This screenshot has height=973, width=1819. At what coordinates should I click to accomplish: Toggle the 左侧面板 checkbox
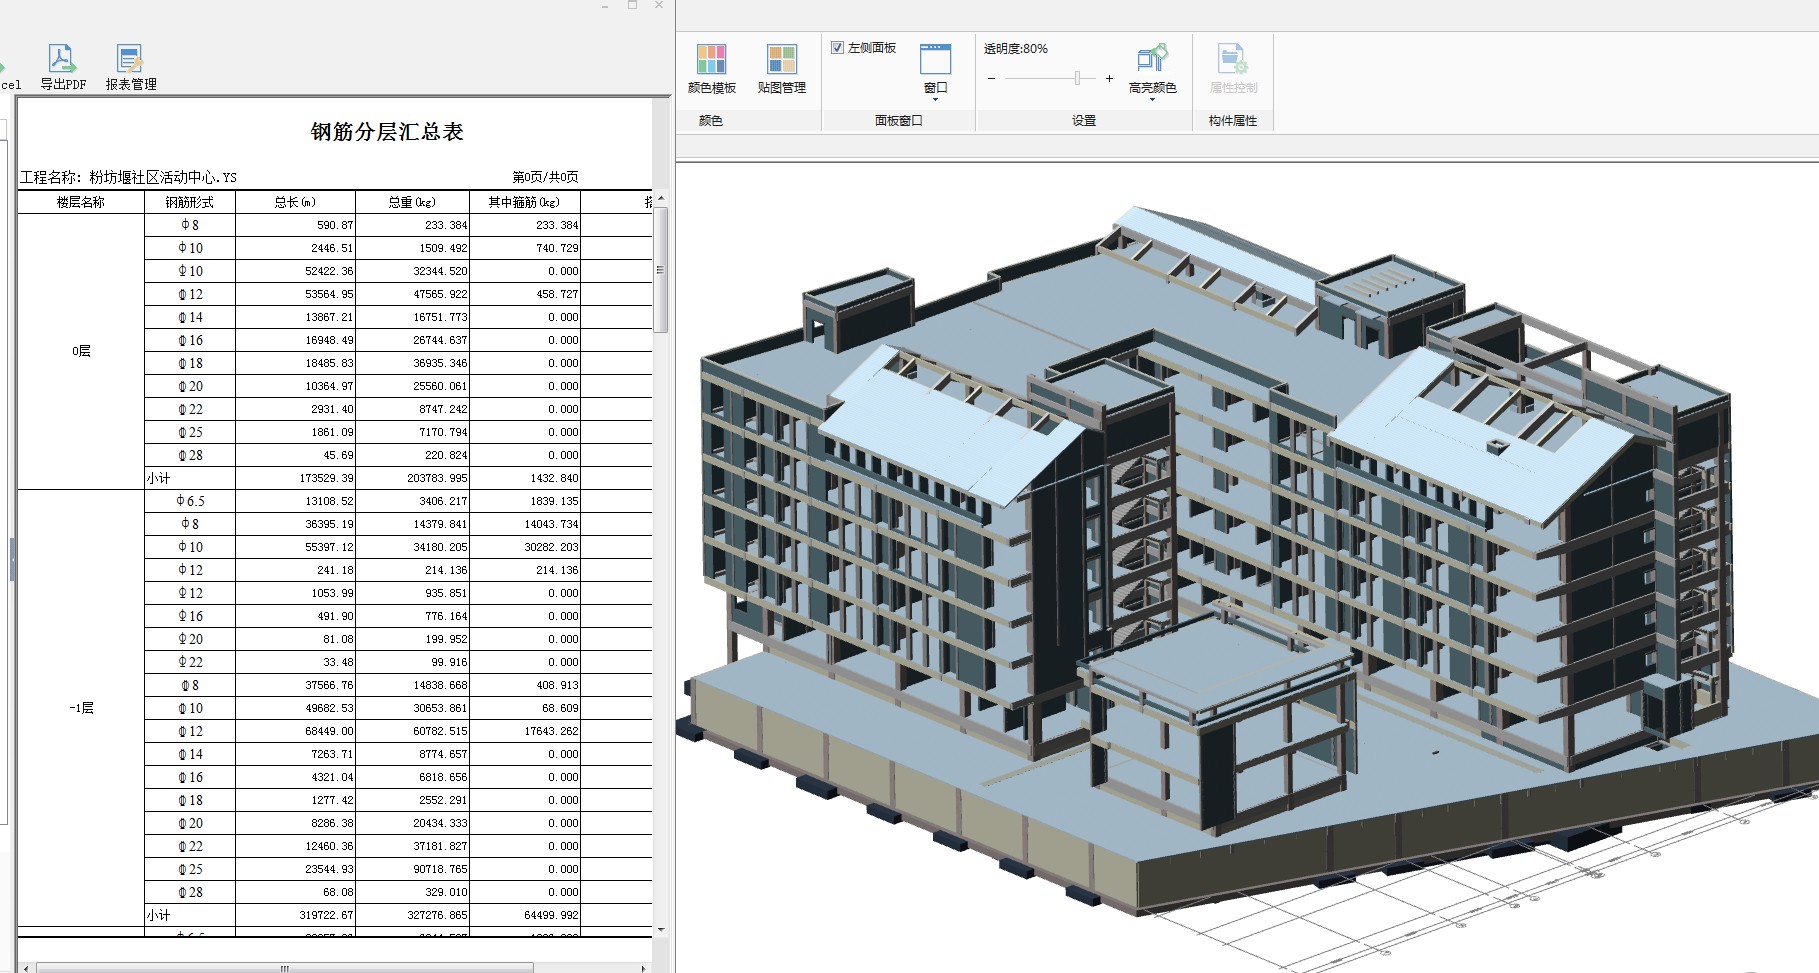(837, 47)
